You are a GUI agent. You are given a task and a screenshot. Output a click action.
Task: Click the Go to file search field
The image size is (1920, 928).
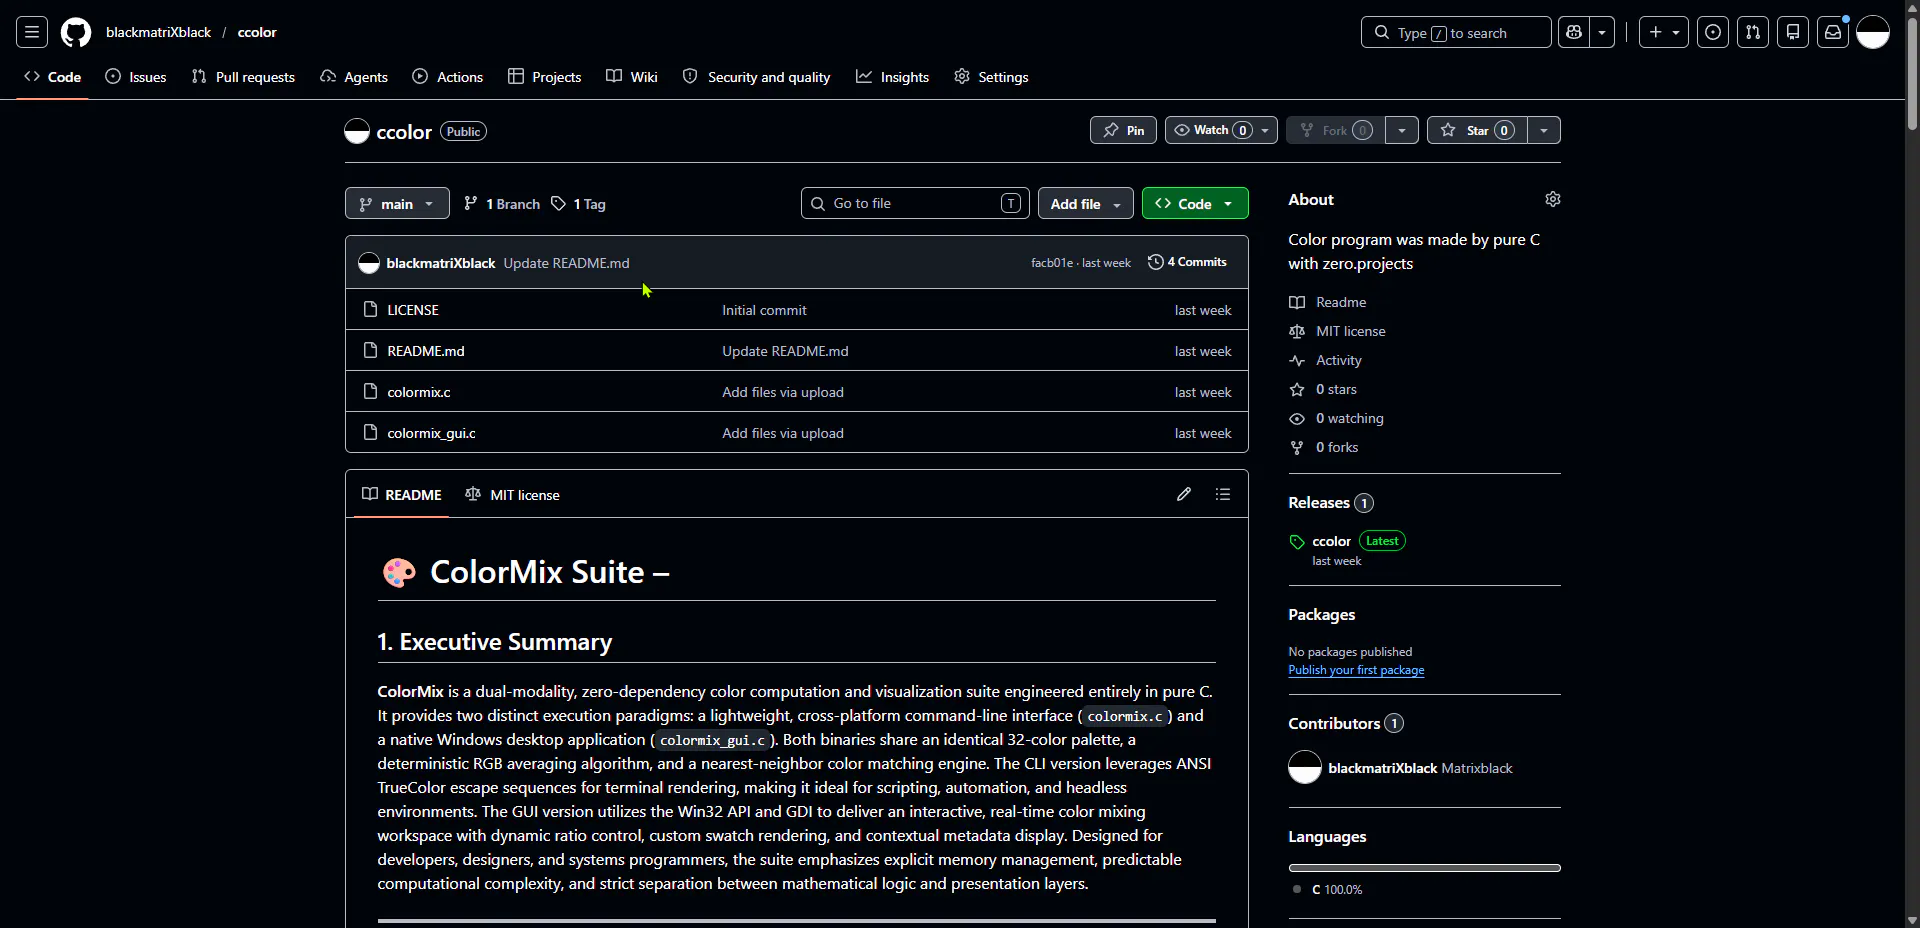click(x=916, y=203)
